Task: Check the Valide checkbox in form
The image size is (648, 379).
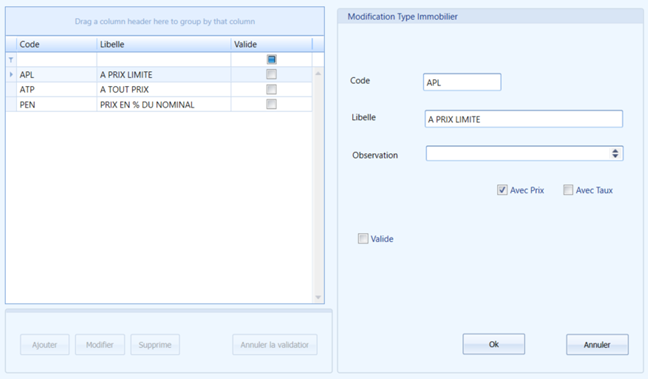Action: point(363,238)
